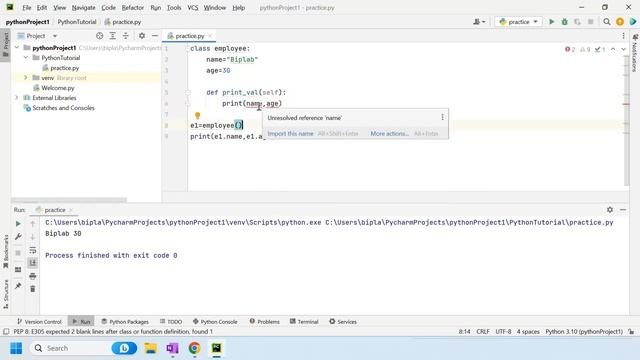Open the TODO tool window
The width and height of the screenshot is (640, 360).
(x=171, y=322)
